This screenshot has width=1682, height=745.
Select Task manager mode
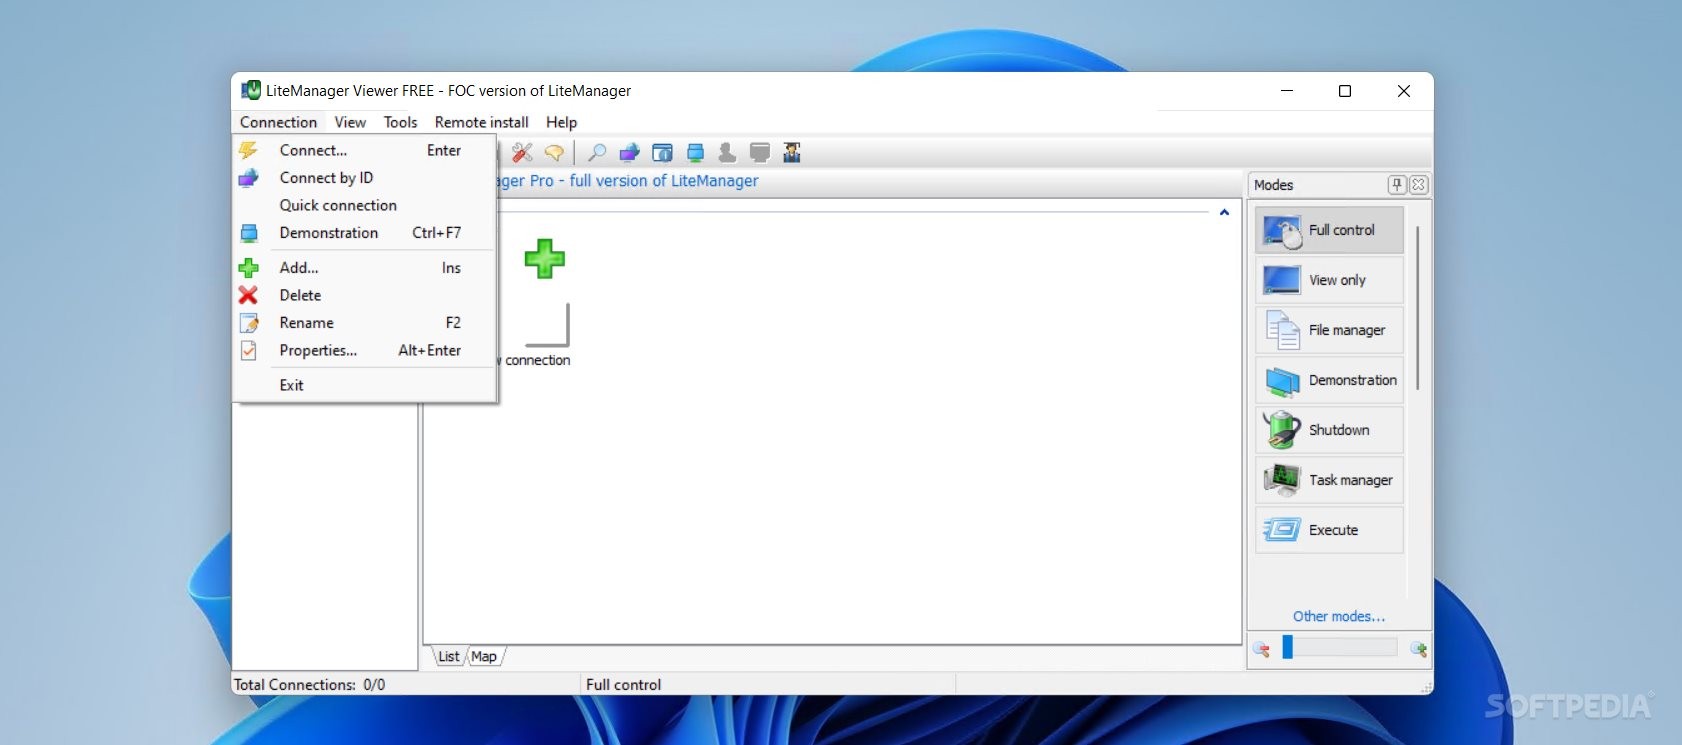[x=1330, y=480]
